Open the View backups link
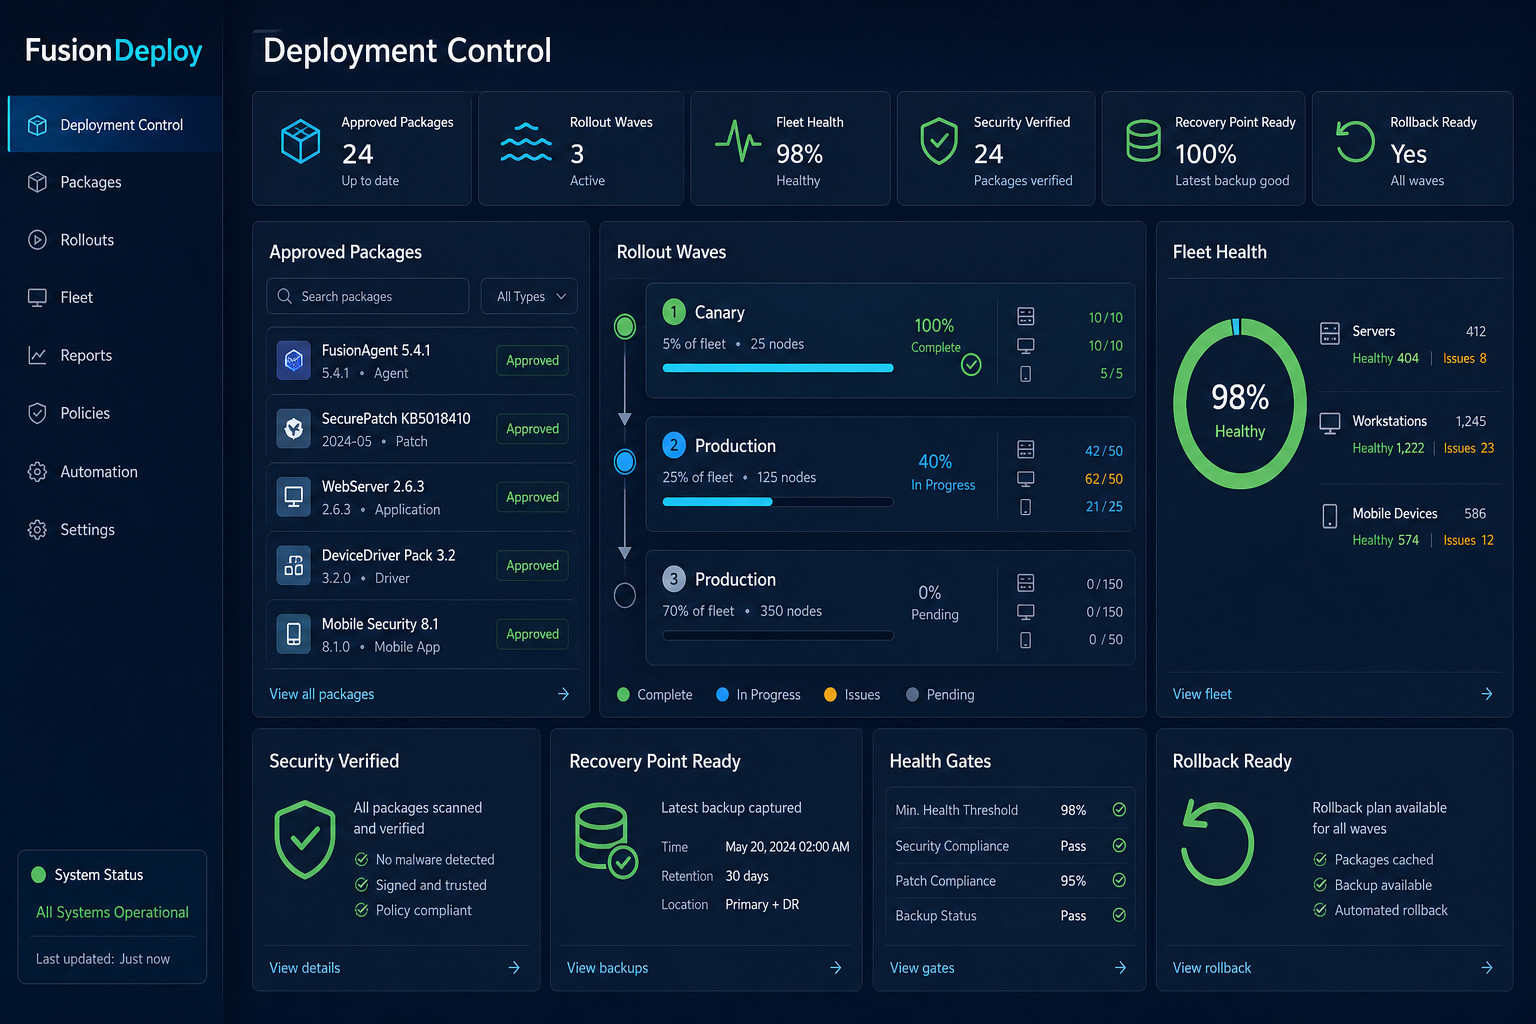The image size is (1536, 1024). coord(607,968)
